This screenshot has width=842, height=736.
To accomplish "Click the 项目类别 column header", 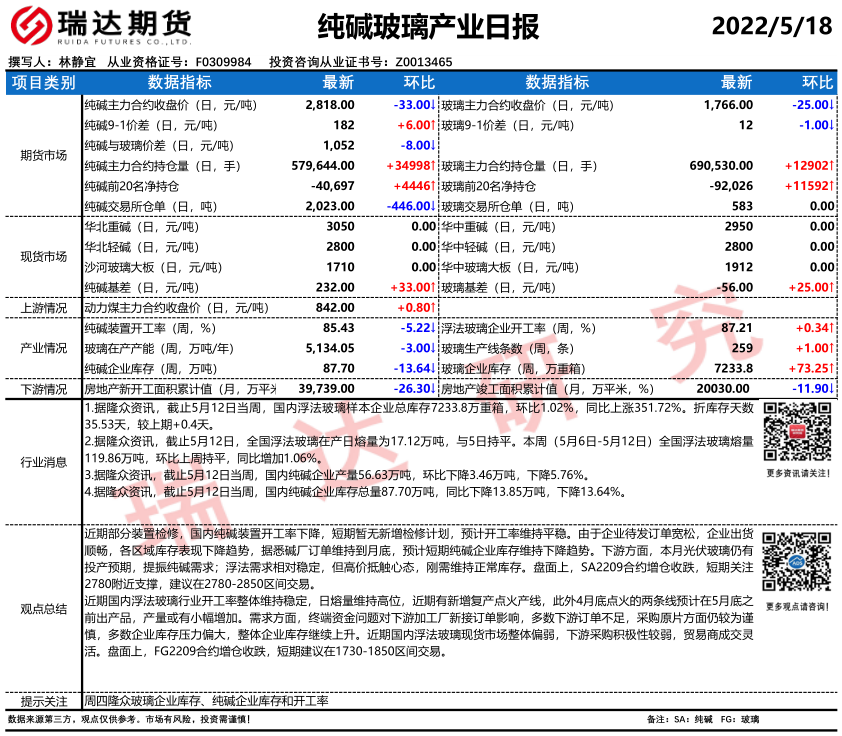I will pos(43,82).
